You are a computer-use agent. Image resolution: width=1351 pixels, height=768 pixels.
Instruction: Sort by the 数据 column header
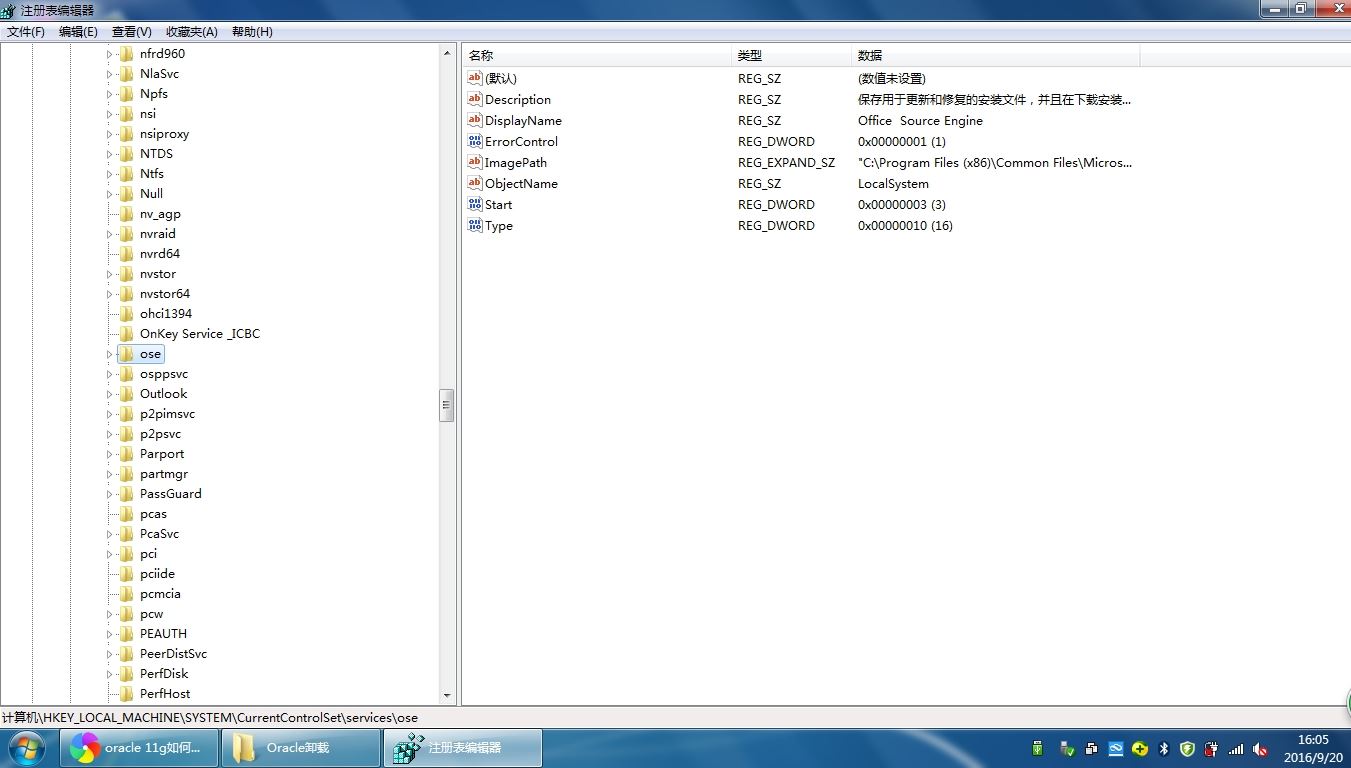(x=995, y=56)
